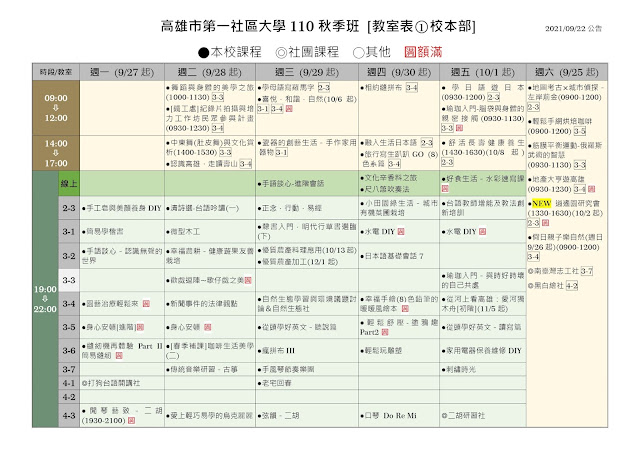Click 弦韻 - 二胡 in room 4-3
640x452 pixels.
(x=278, y=416)
